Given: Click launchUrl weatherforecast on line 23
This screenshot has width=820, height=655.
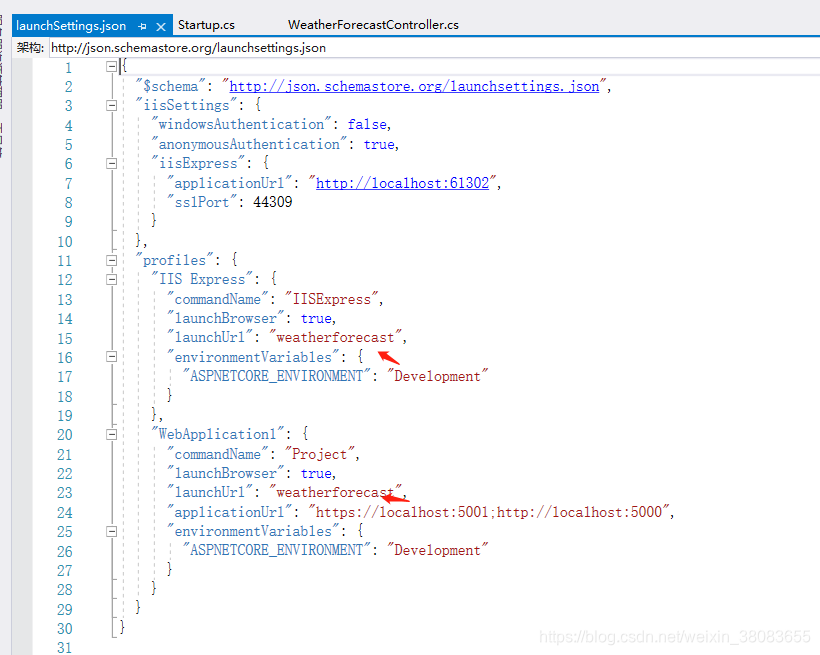Looking at the screenshot, I should click(335, 492).
